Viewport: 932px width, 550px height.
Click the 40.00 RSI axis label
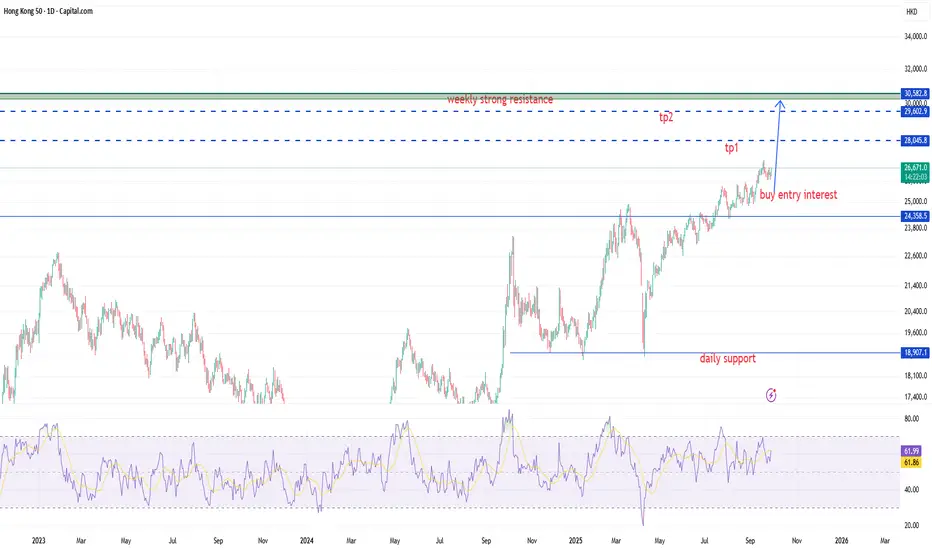click(912, 490)
